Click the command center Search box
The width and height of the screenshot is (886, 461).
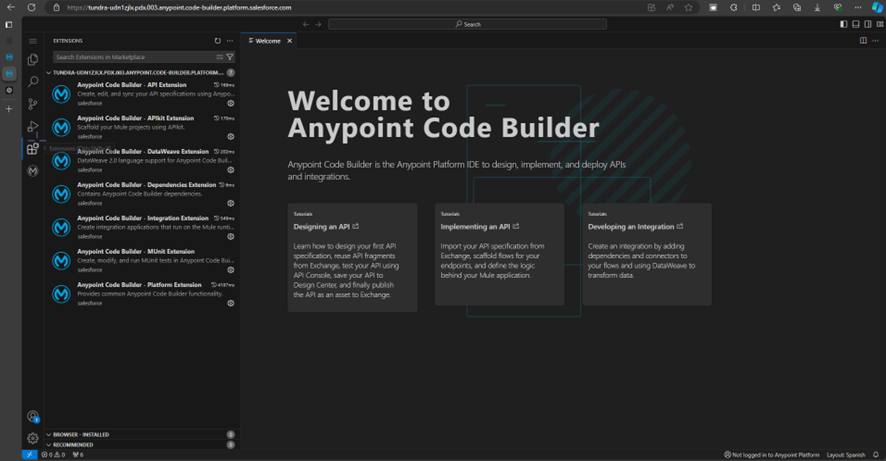tap(467, 24)
